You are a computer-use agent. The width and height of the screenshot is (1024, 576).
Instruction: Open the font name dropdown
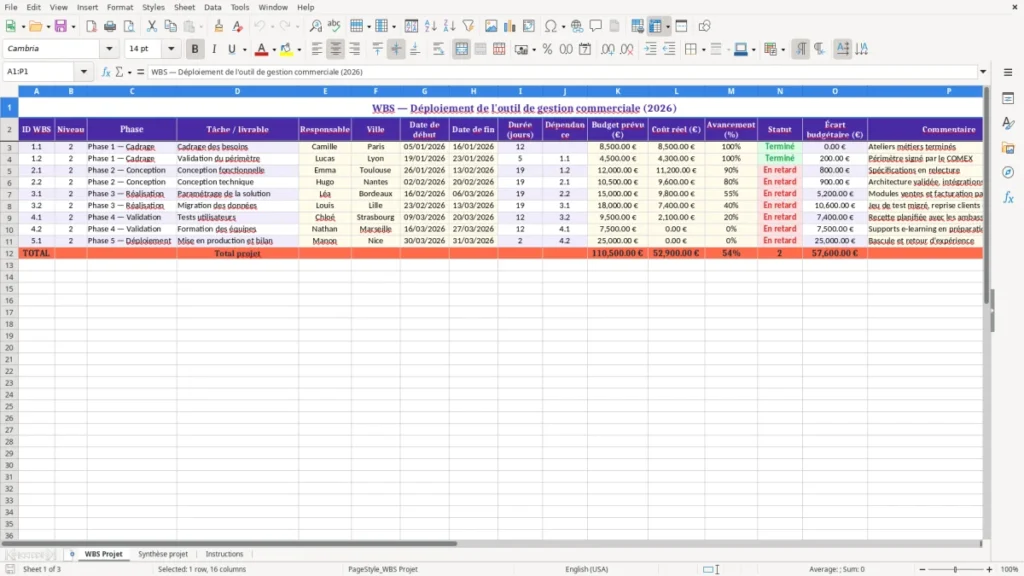tap(109, 48)
